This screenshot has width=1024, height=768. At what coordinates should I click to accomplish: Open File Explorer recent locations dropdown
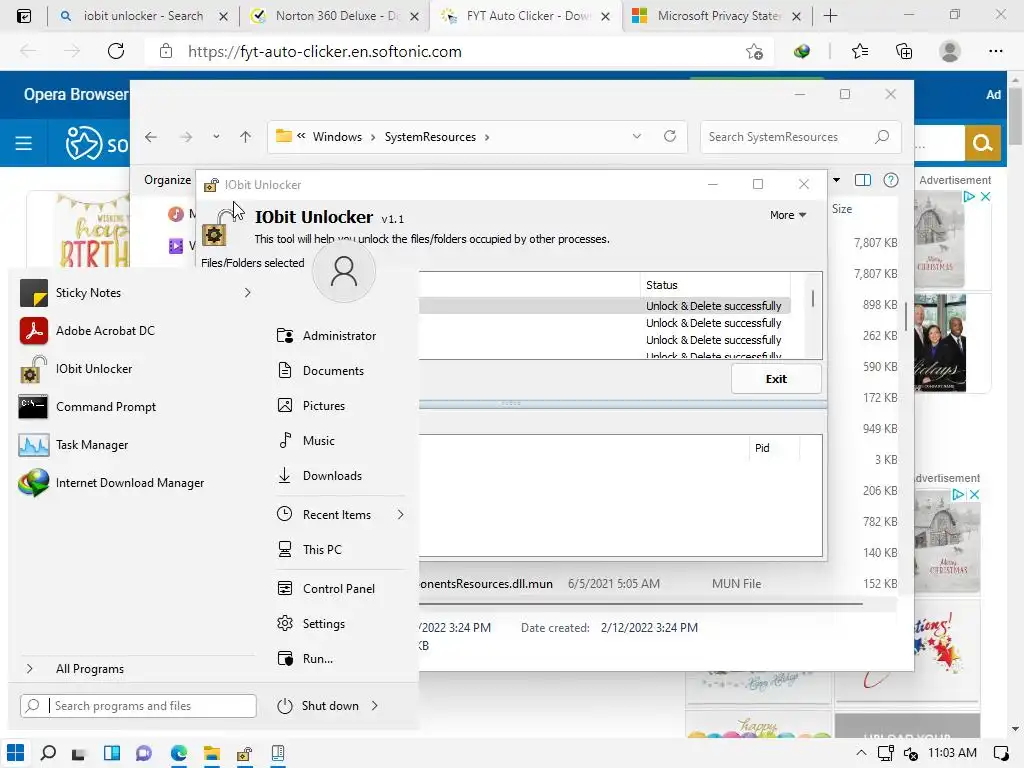(216, 137)
